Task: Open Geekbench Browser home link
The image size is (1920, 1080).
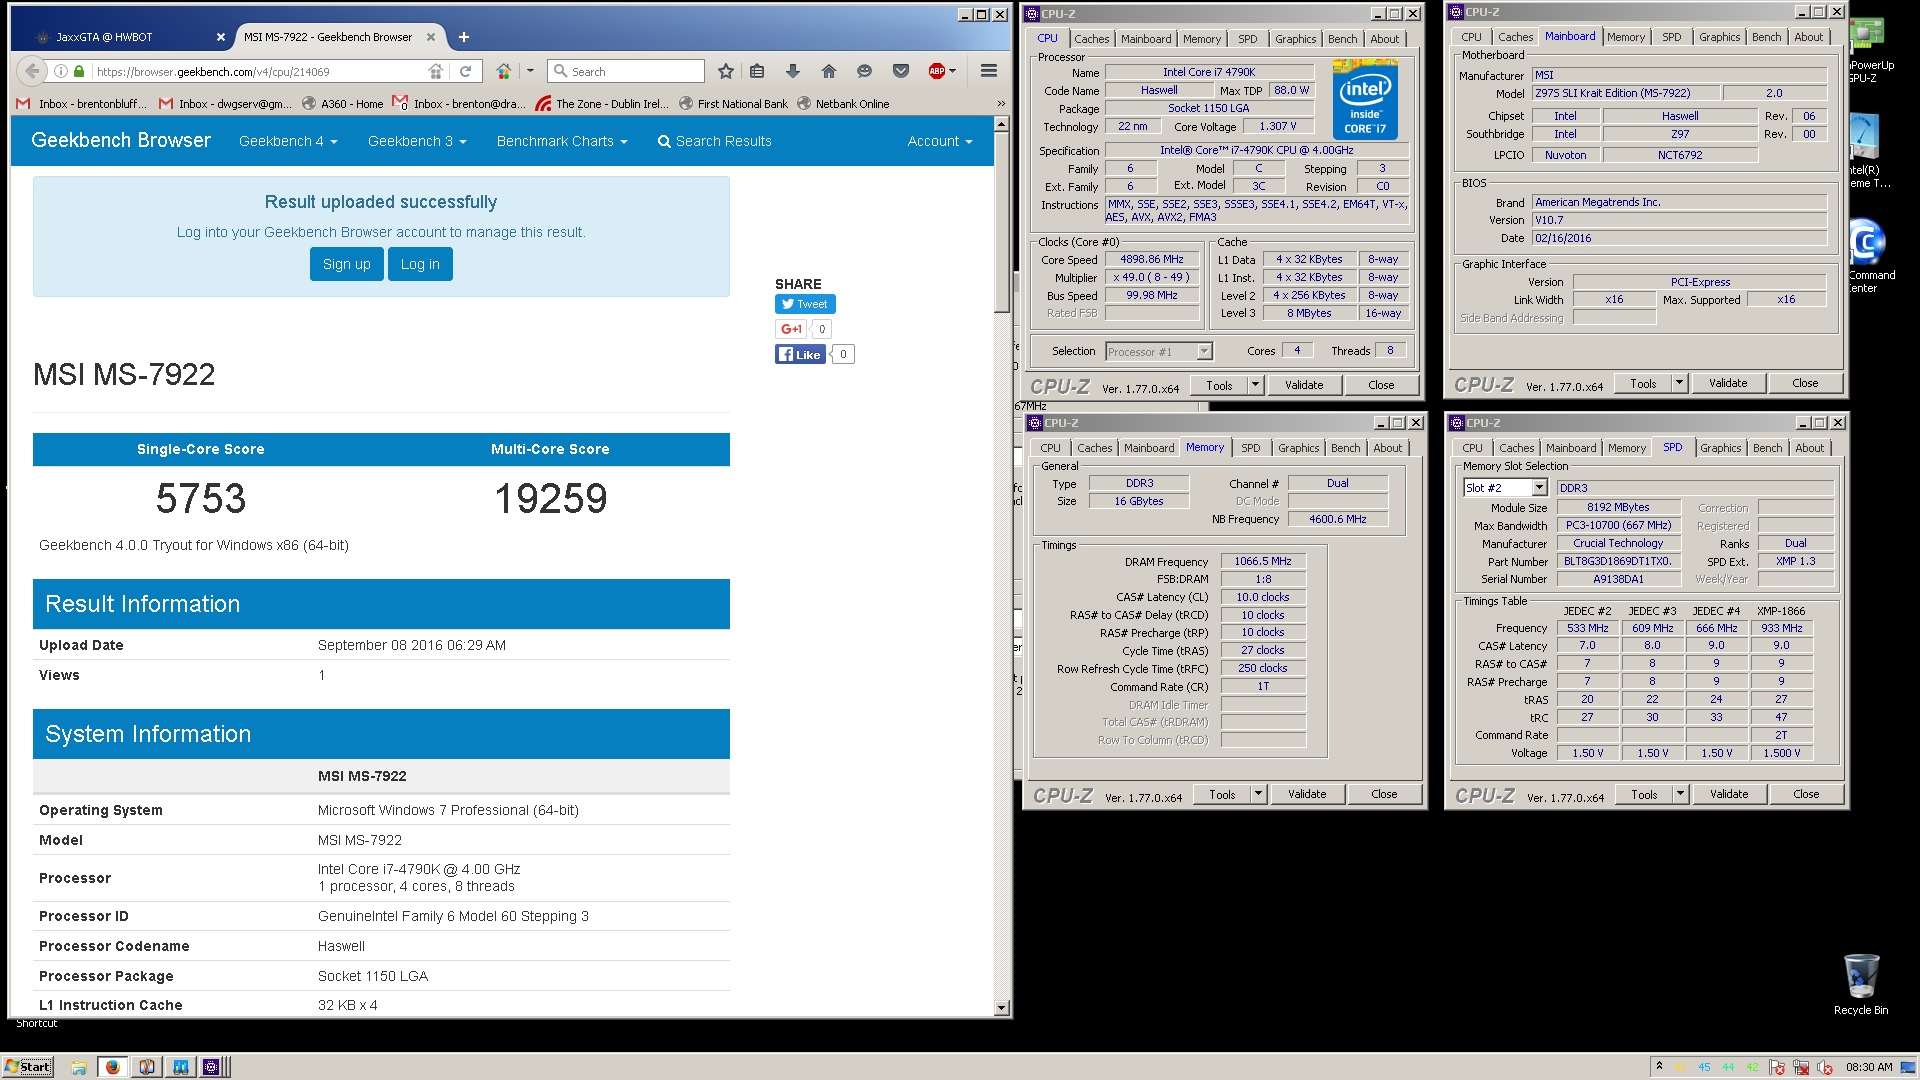Action: [x=121, y=140]
